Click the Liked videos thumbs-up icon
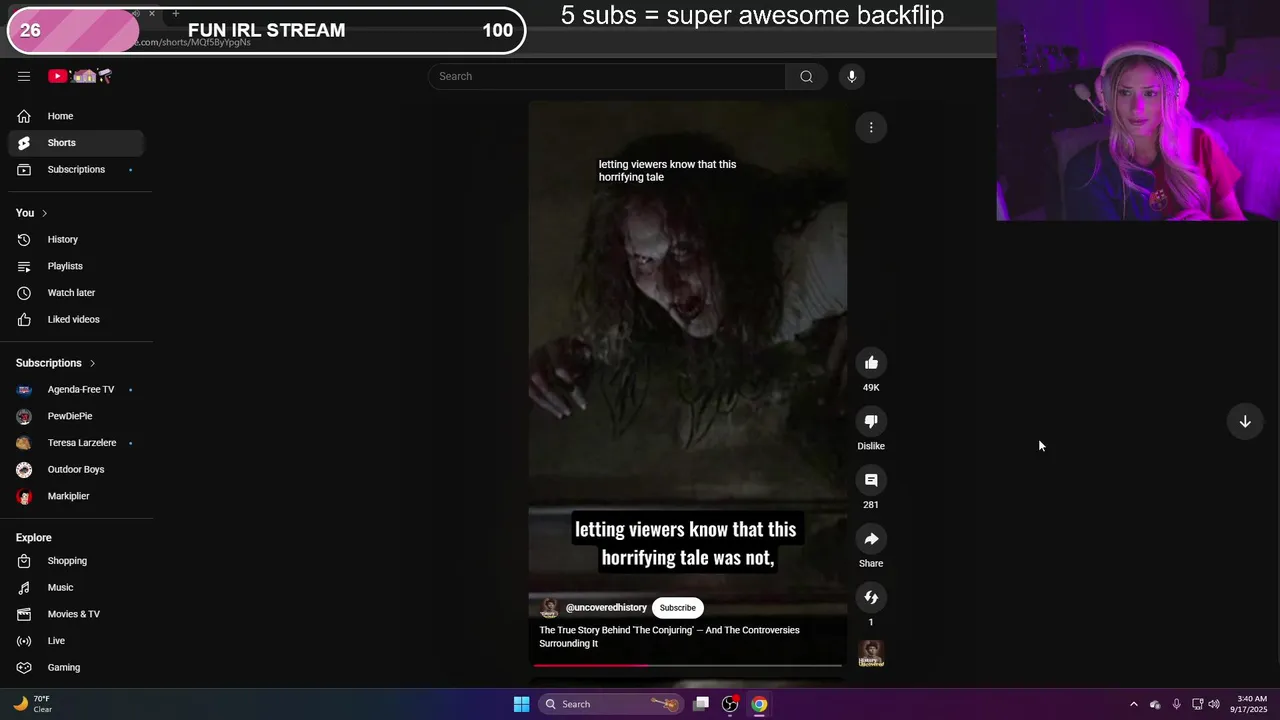Image resolution: width=1280 pixels, height=720 pixels. [x=24, y=319]
